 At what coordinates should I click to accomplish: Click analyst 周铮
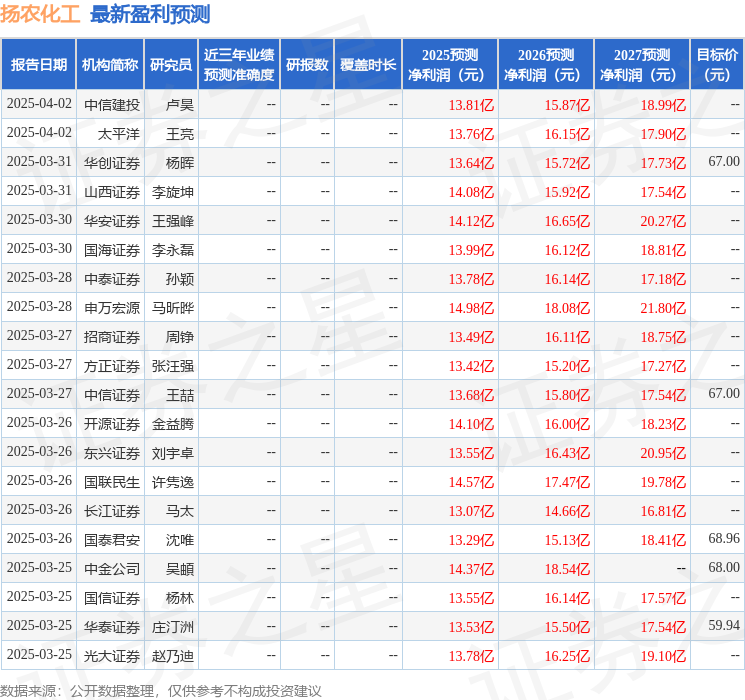180,336
